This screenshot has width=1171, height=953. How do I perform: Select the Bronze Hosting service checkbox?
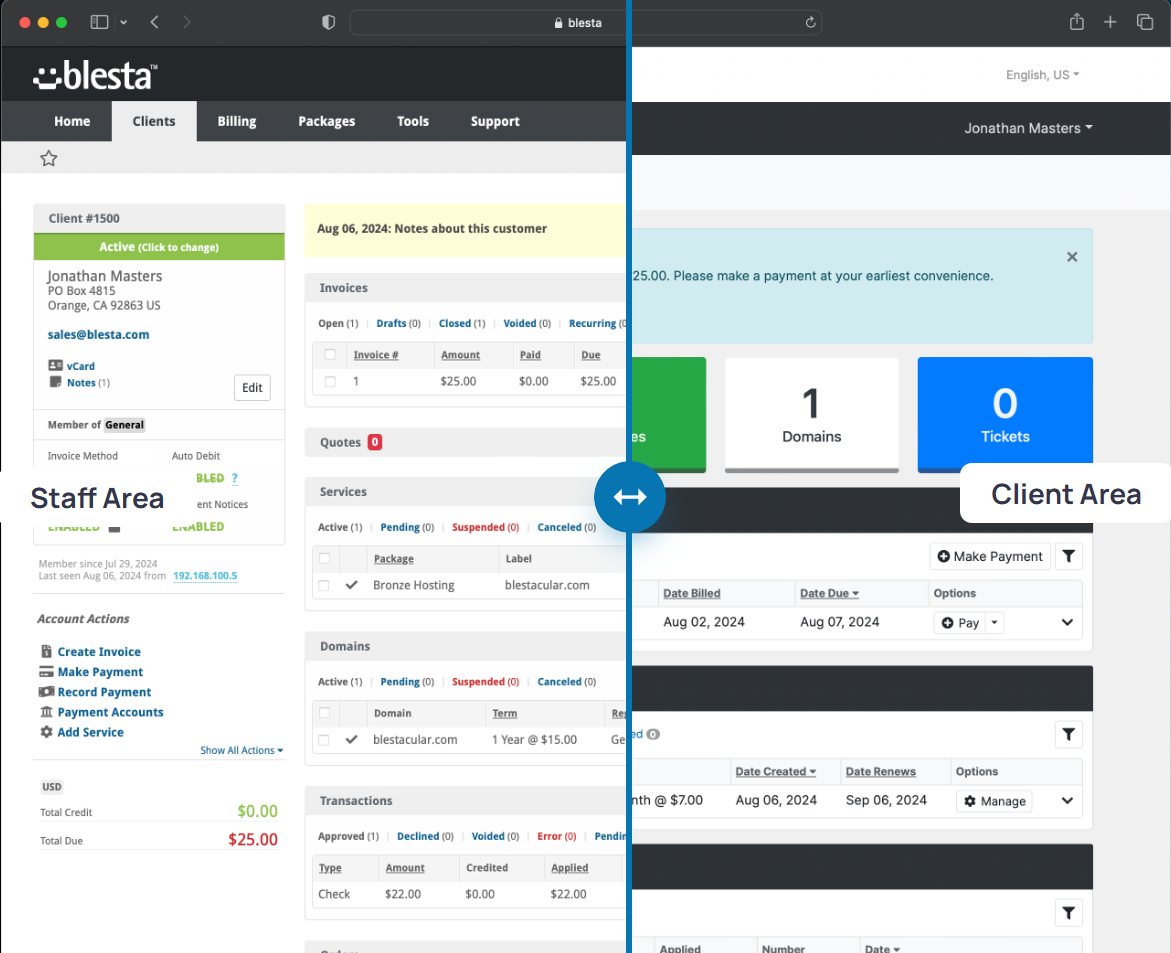point(324,585)
